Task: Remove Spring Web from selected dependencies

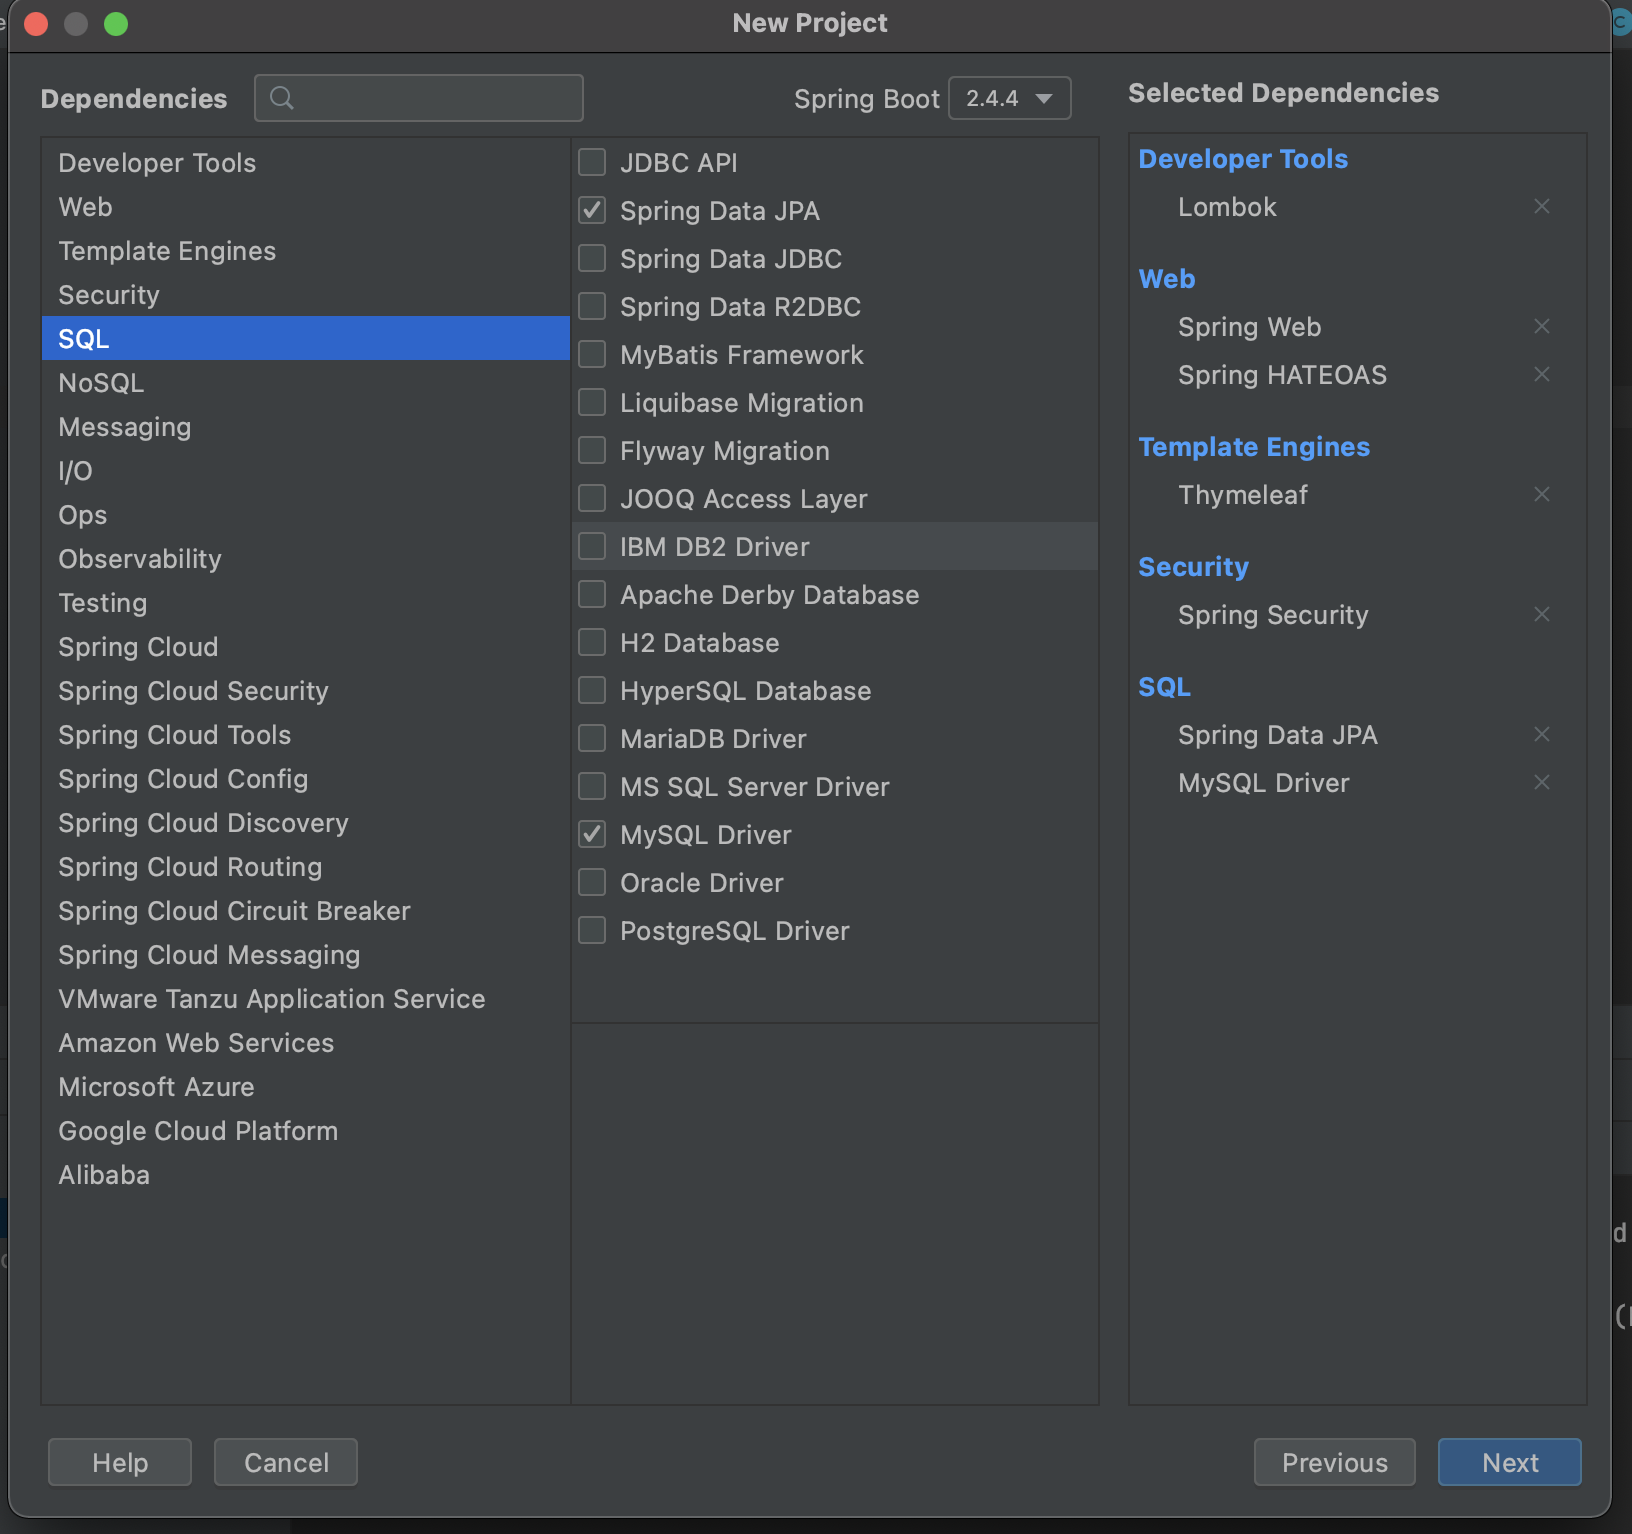Action: point(1541,326)
